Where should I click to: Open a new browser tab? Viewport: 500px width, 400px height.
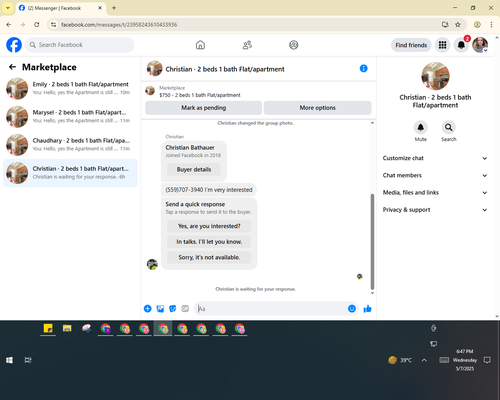pyautogui.click(x=114, y=8)
